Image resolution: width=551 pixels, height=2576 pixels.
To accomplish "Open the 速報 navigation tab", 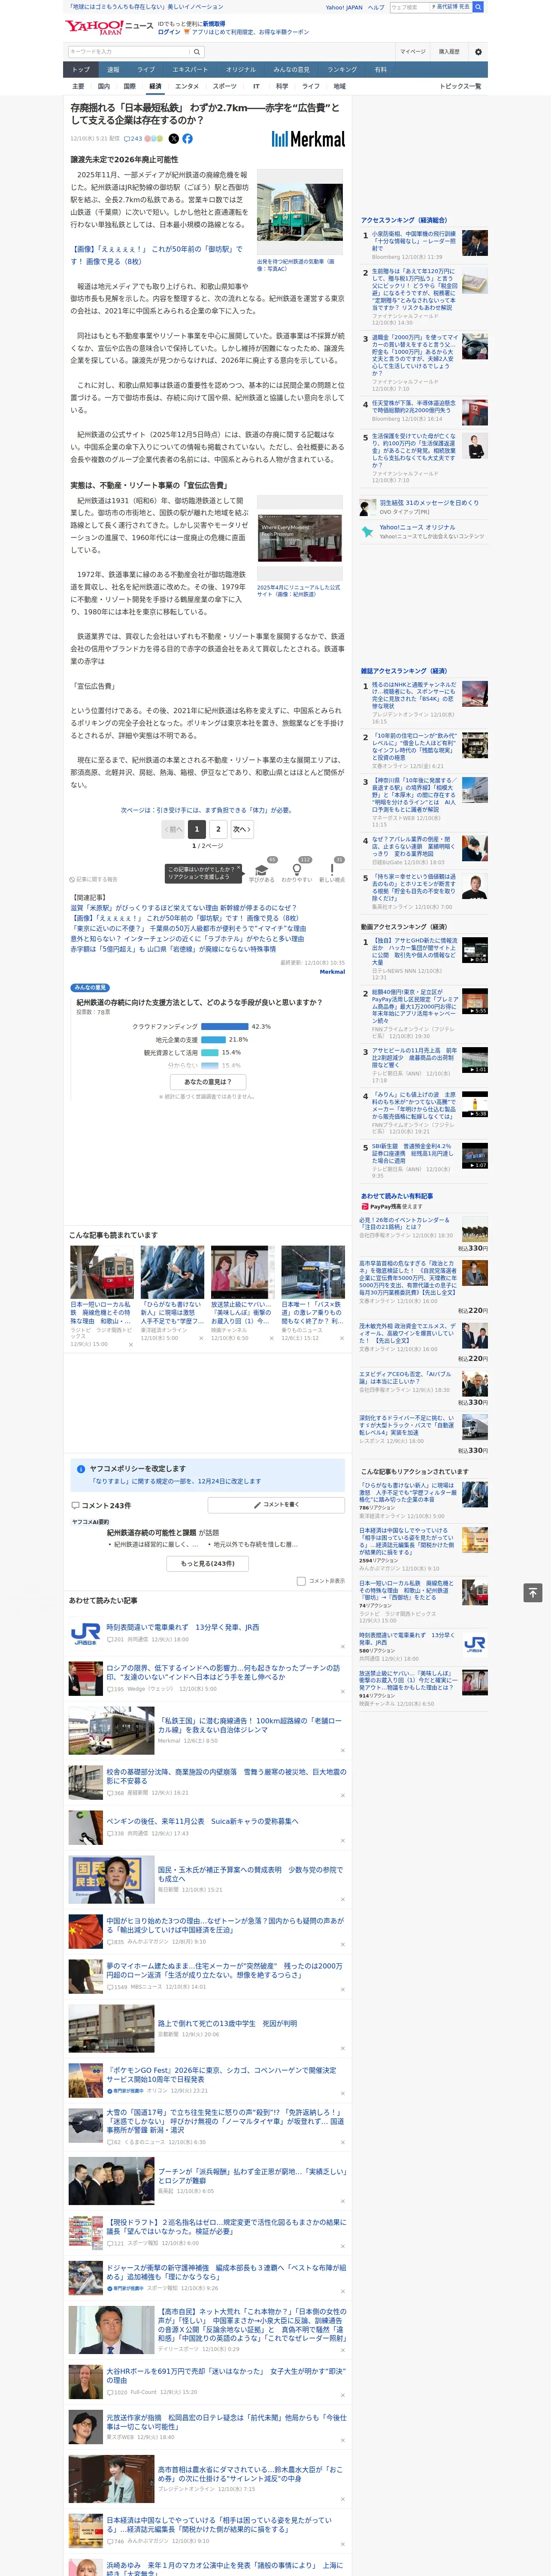I will pyautogui.click(x=113, y=69).
